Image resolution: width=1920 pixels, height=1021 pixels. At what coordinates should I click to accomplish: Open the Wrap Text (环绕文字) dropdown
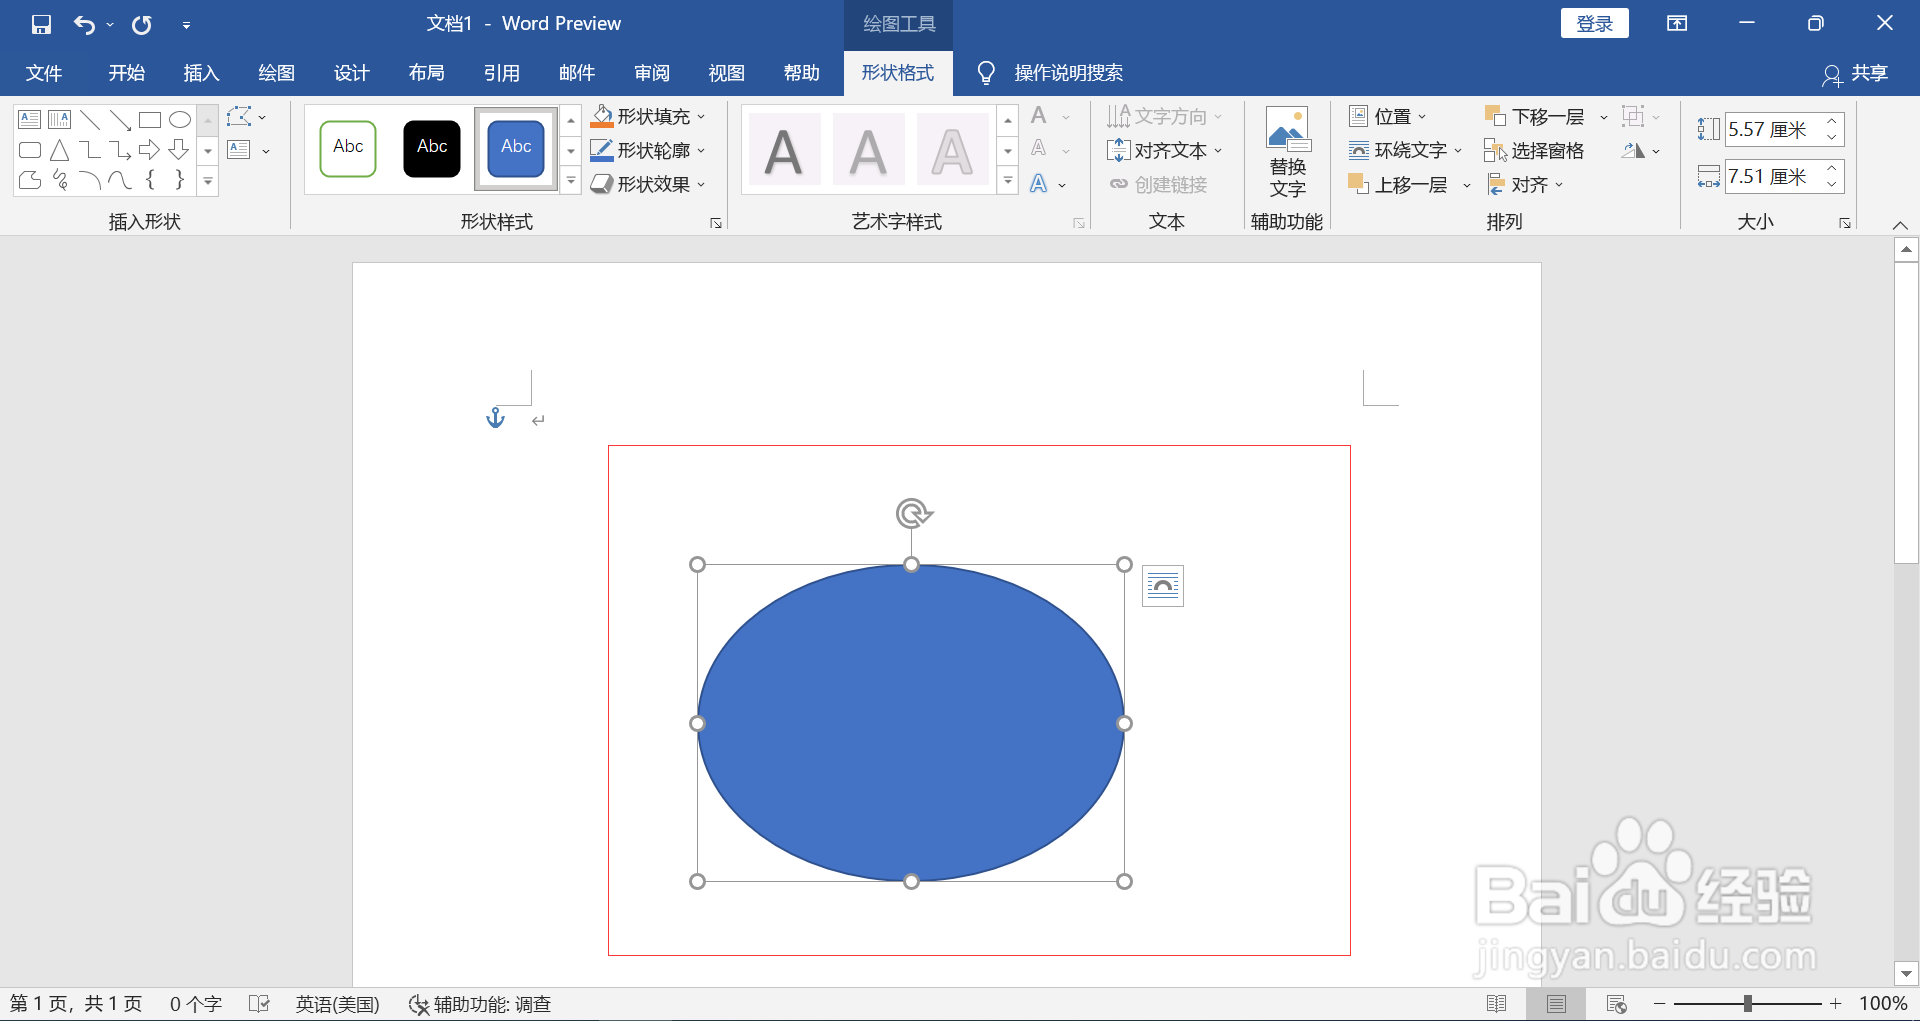coord(1405,150)
